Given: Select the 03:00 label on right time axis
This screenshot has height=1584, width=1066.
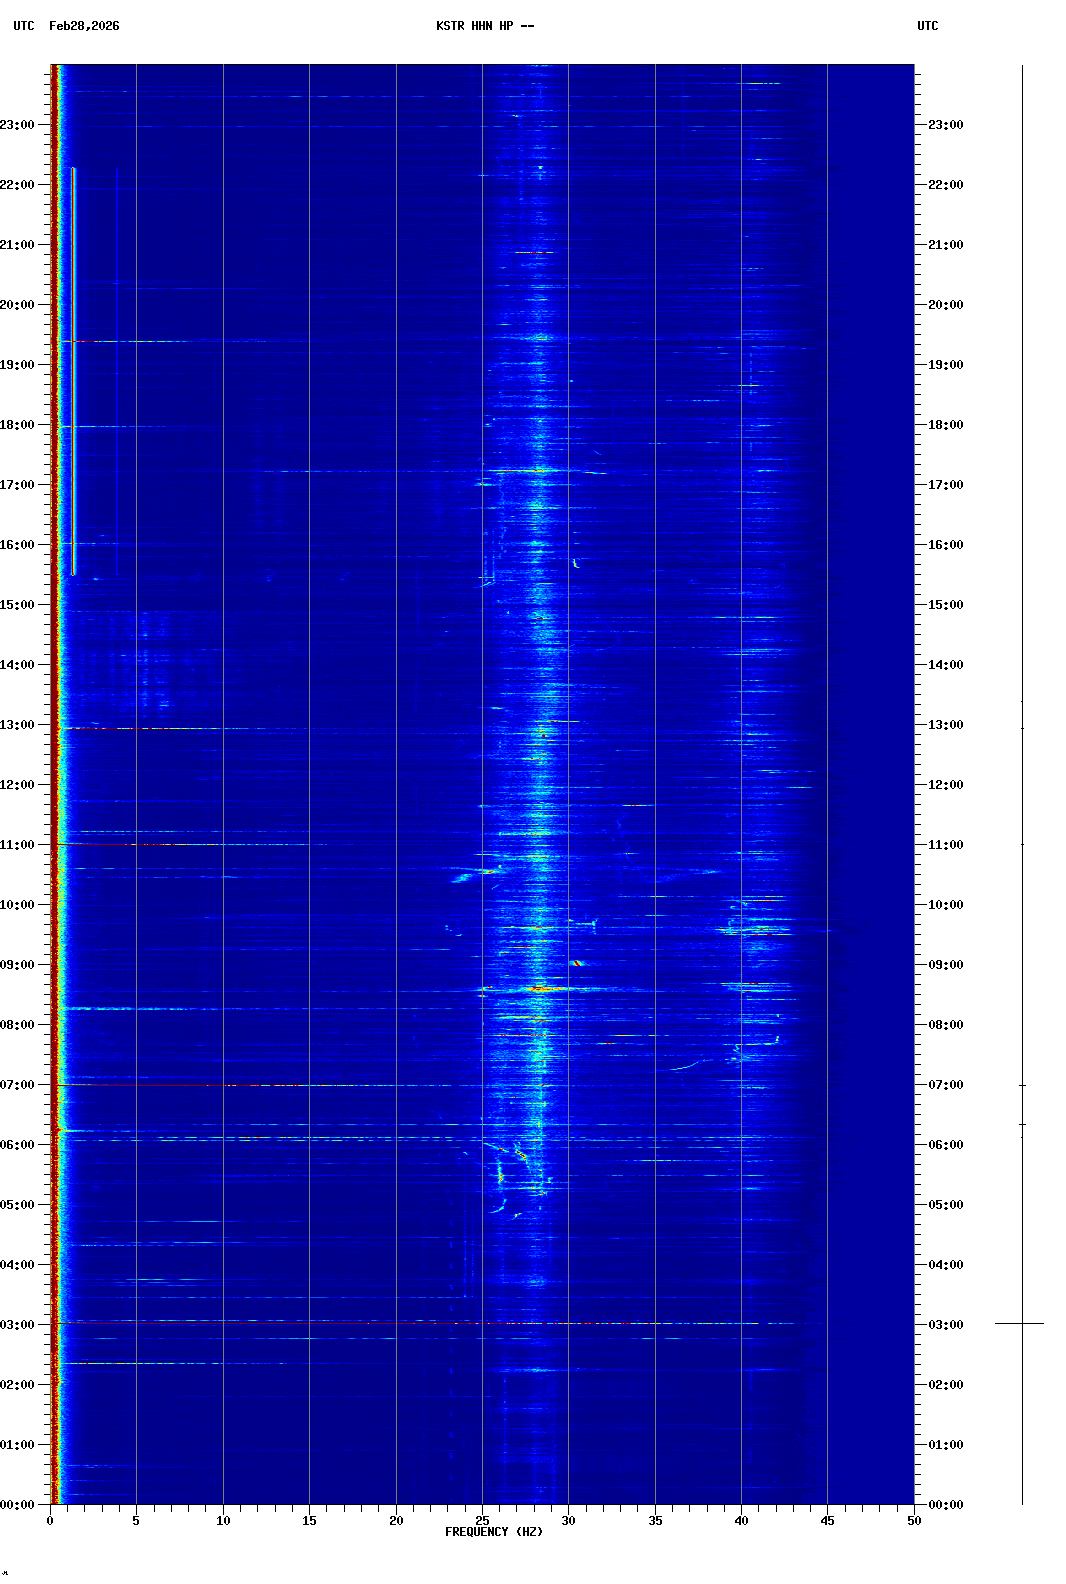Looking at the screenshot, I should click(945, 1325).
